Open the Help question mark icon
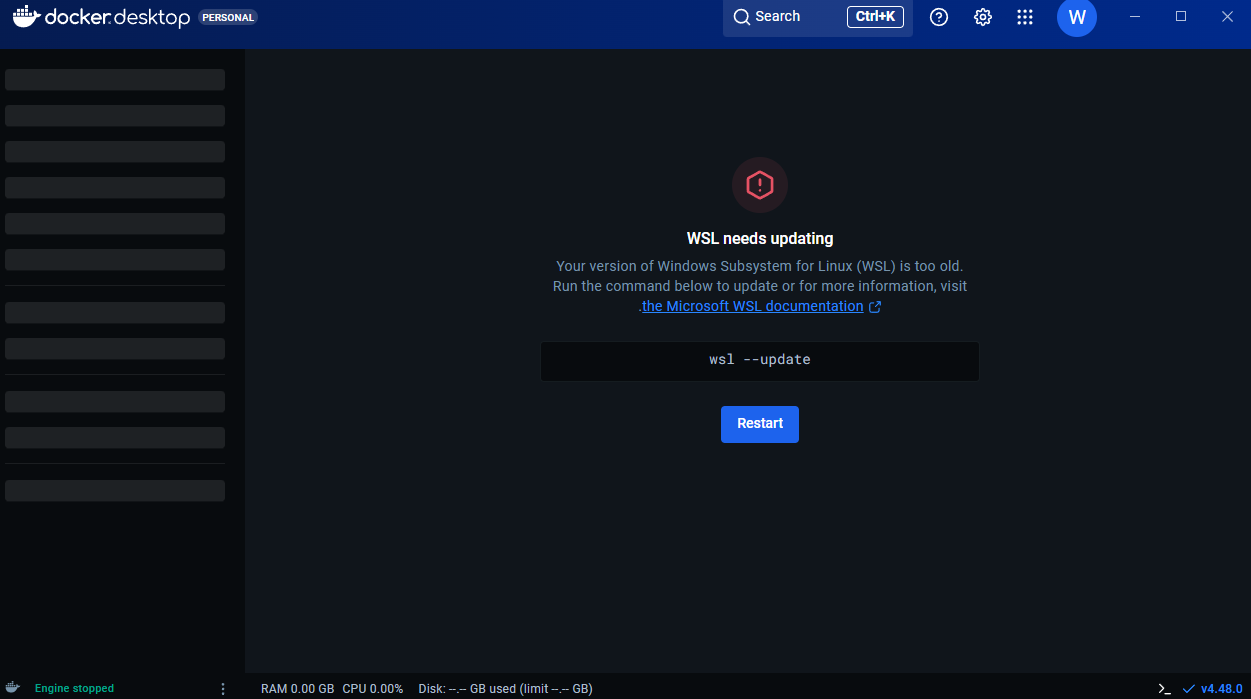 (x=939, y=17)
